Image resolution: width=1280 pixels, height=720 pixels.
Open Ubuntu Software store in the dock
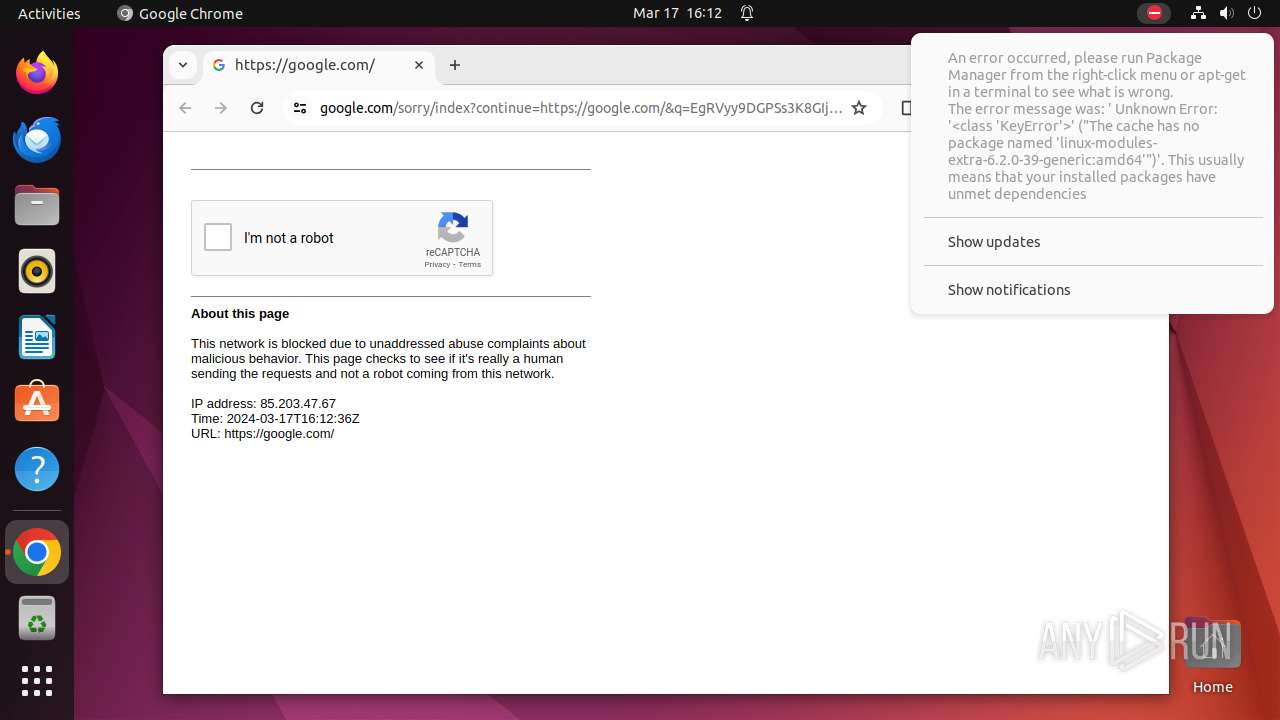click(x=37, y=403)
